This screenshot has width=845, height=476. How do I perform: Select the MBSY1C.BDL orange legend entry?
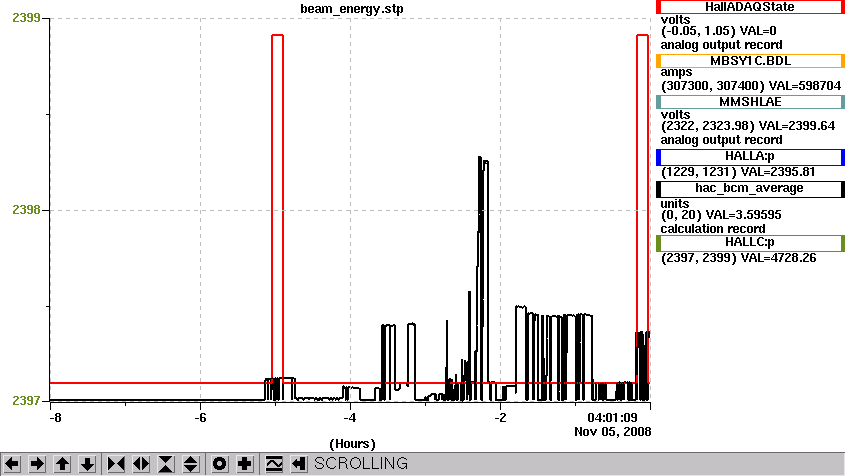point(750,61)
